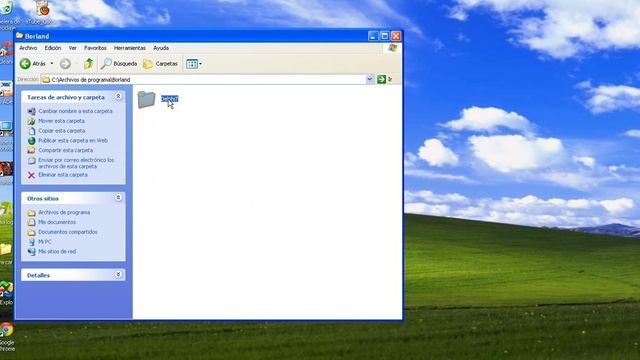Go to Mis sitios de red

tap(57, 251)
